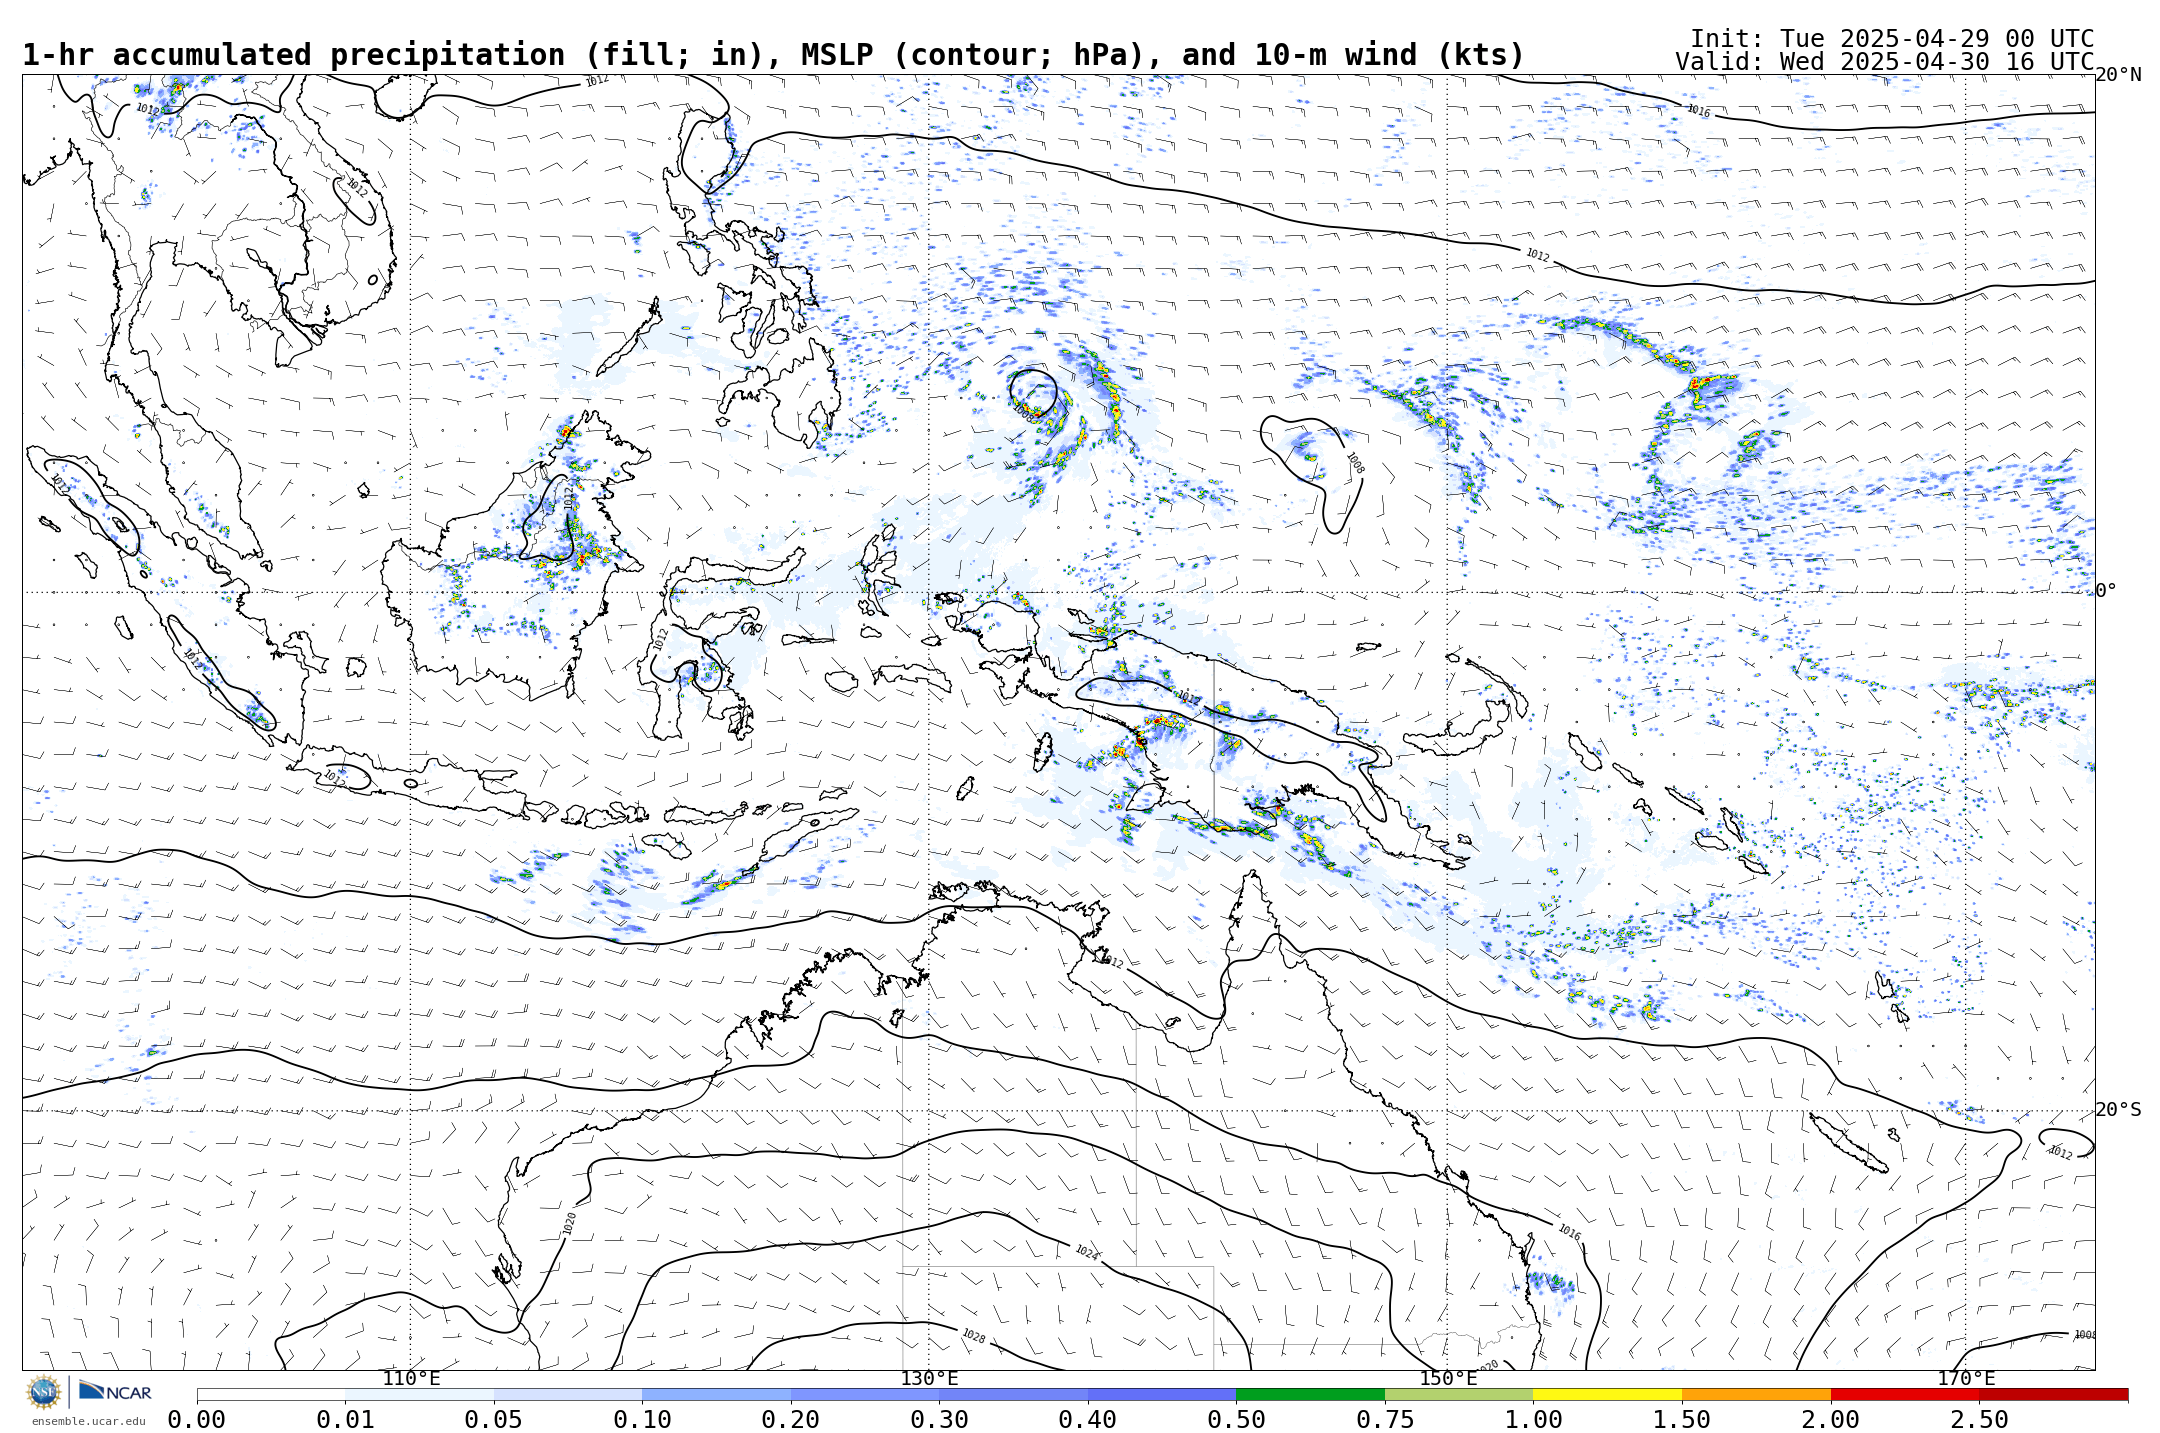Viewport: 2160px width, 1433px height.
Task: Click the 20°N latitude label
Action: point(2118,75)
